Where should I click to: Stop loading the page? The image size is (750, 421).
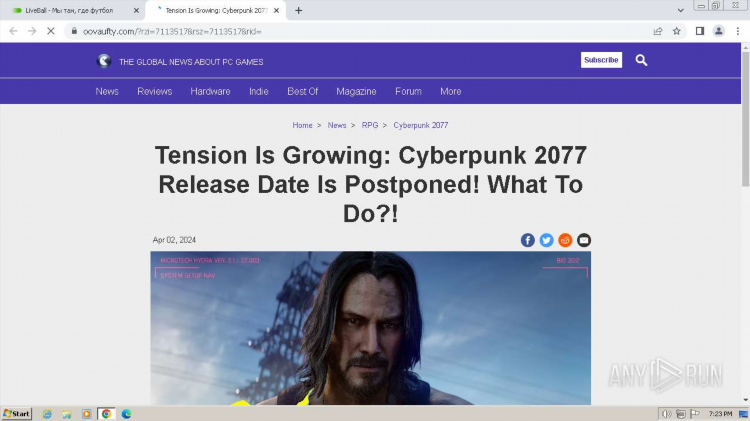[x=51, y=31]
